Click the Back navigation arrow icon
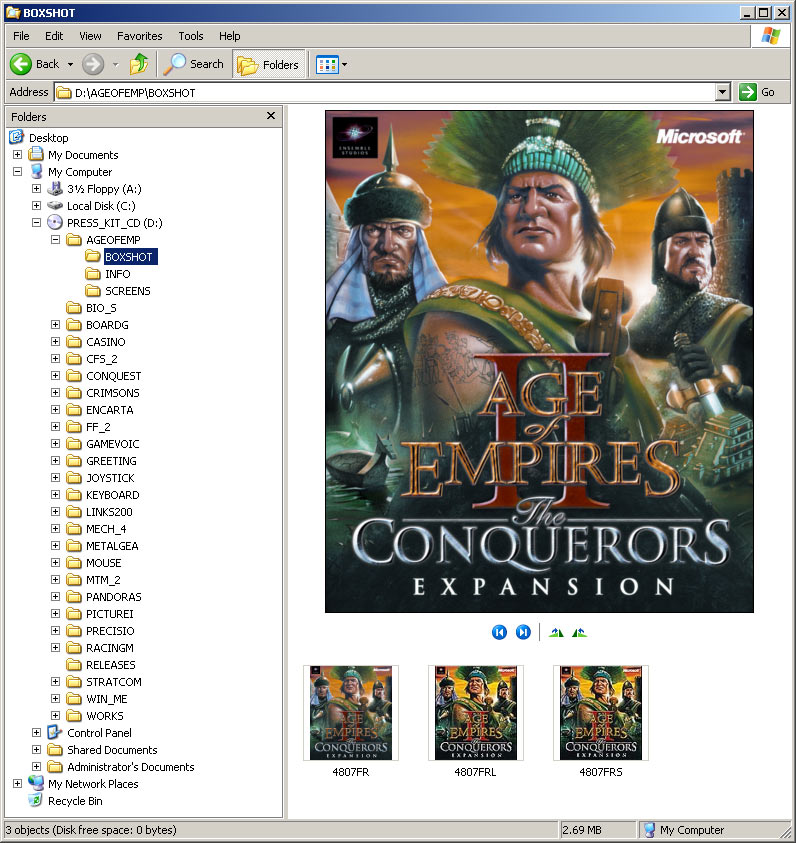The height and width of the screenshot is (843, 796). tap(21, 64)
